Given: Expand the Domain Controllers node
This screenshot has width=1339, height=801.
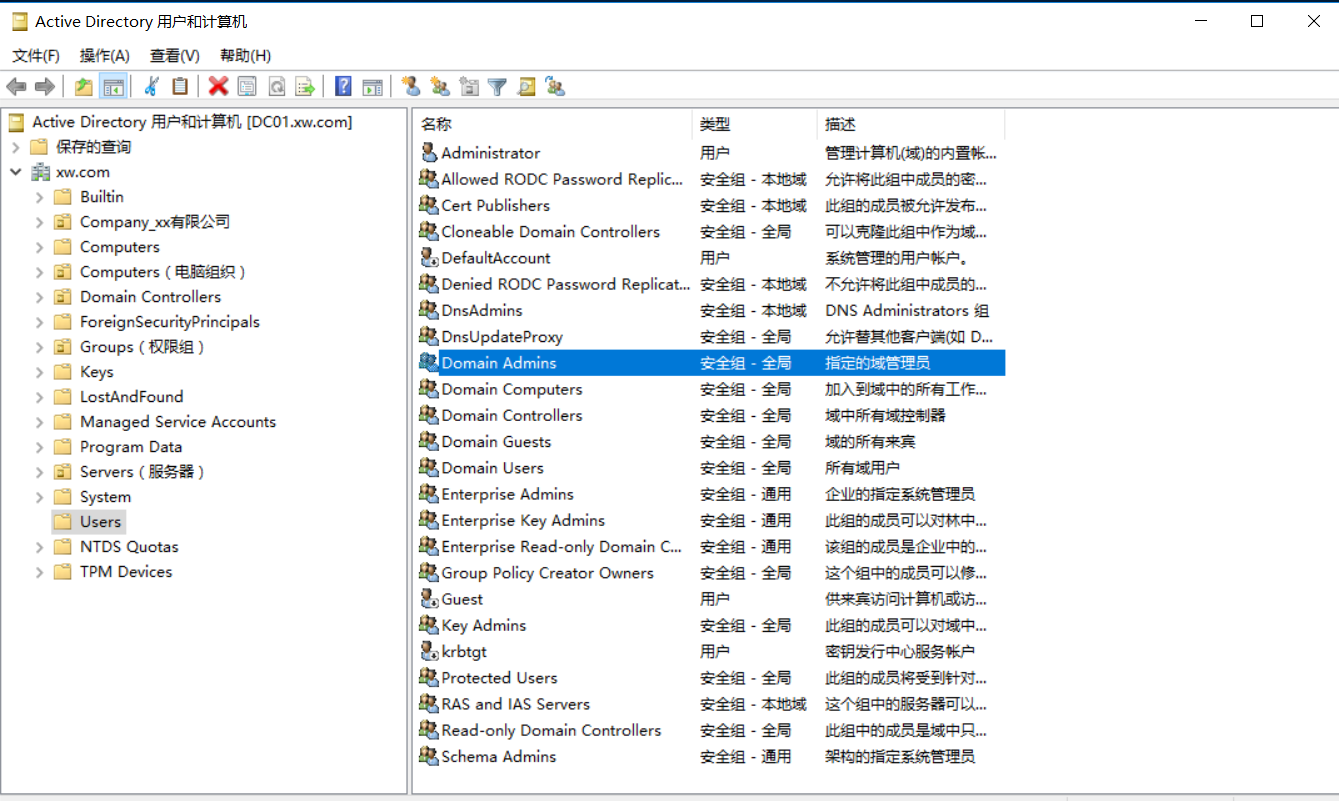Looking at the screenshot, I should click(40, 297).
